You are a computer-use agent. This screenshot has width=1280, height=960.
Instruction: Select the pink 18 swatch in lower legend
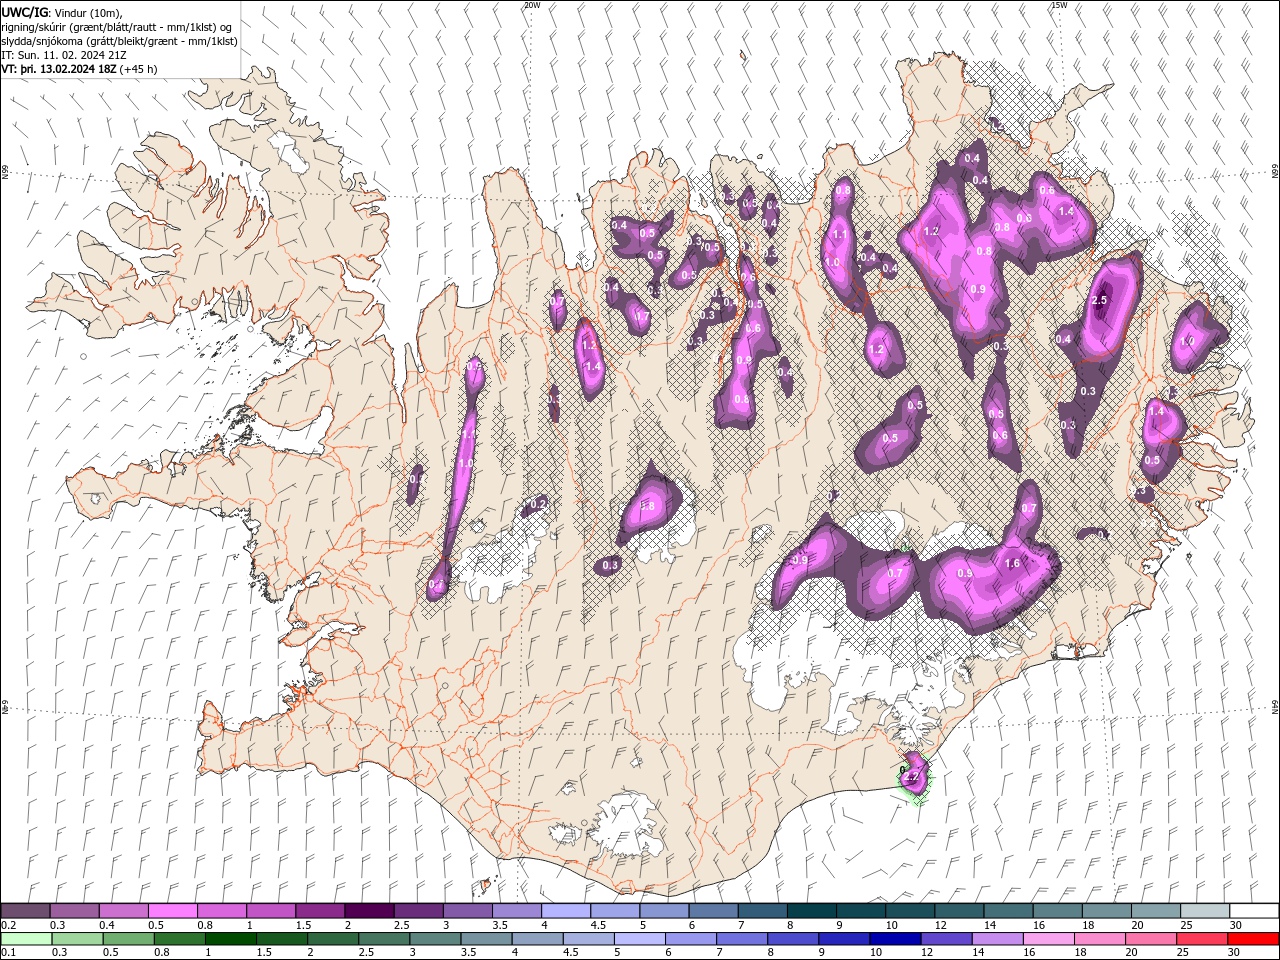point(1100,939)
